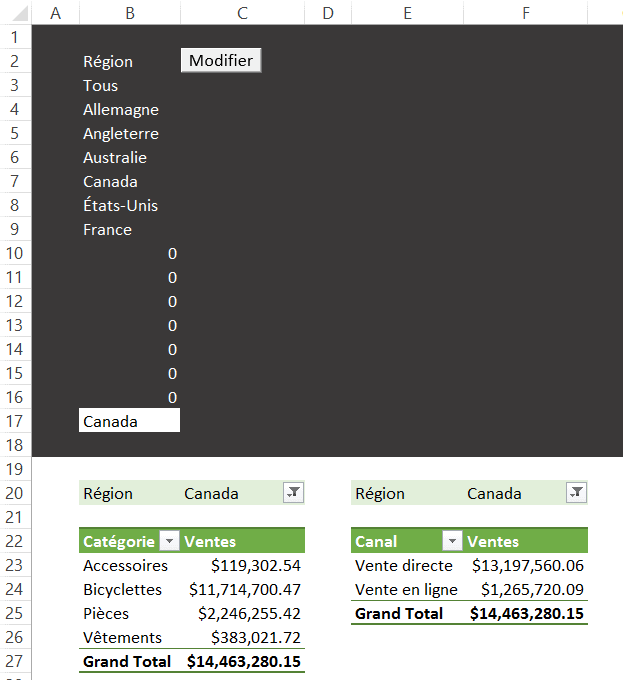The width and height of the screenshot is (623, 680).
Task: Open Région filter dropdown in cell C20
Action: [x=293, y=492]
